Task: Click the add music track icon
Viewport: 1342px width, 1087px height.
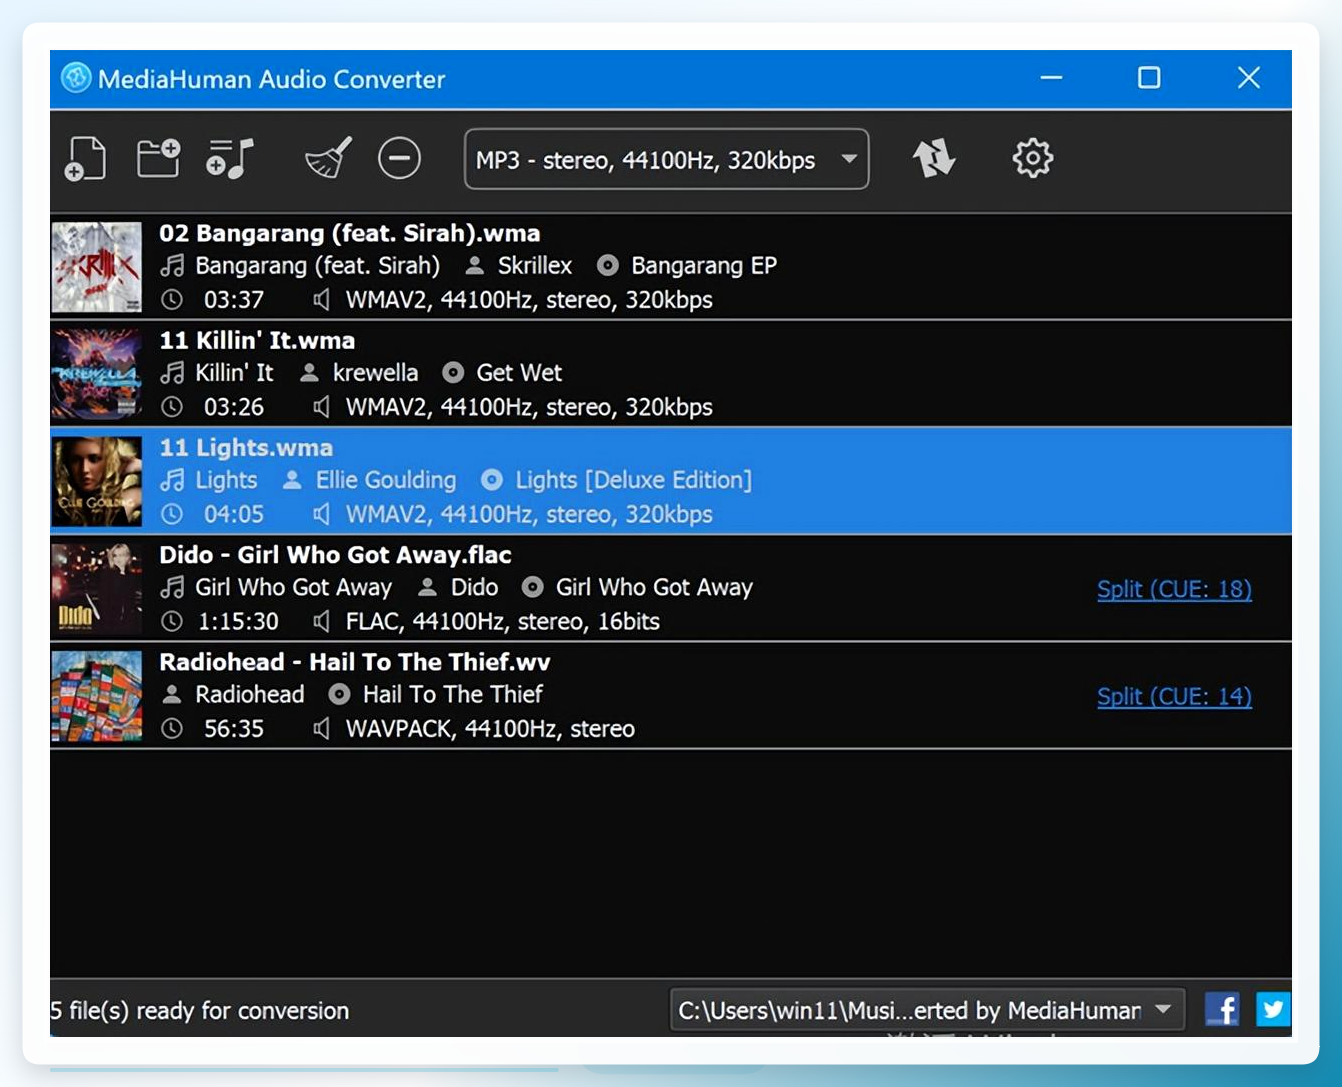Action: coord(230,158)
